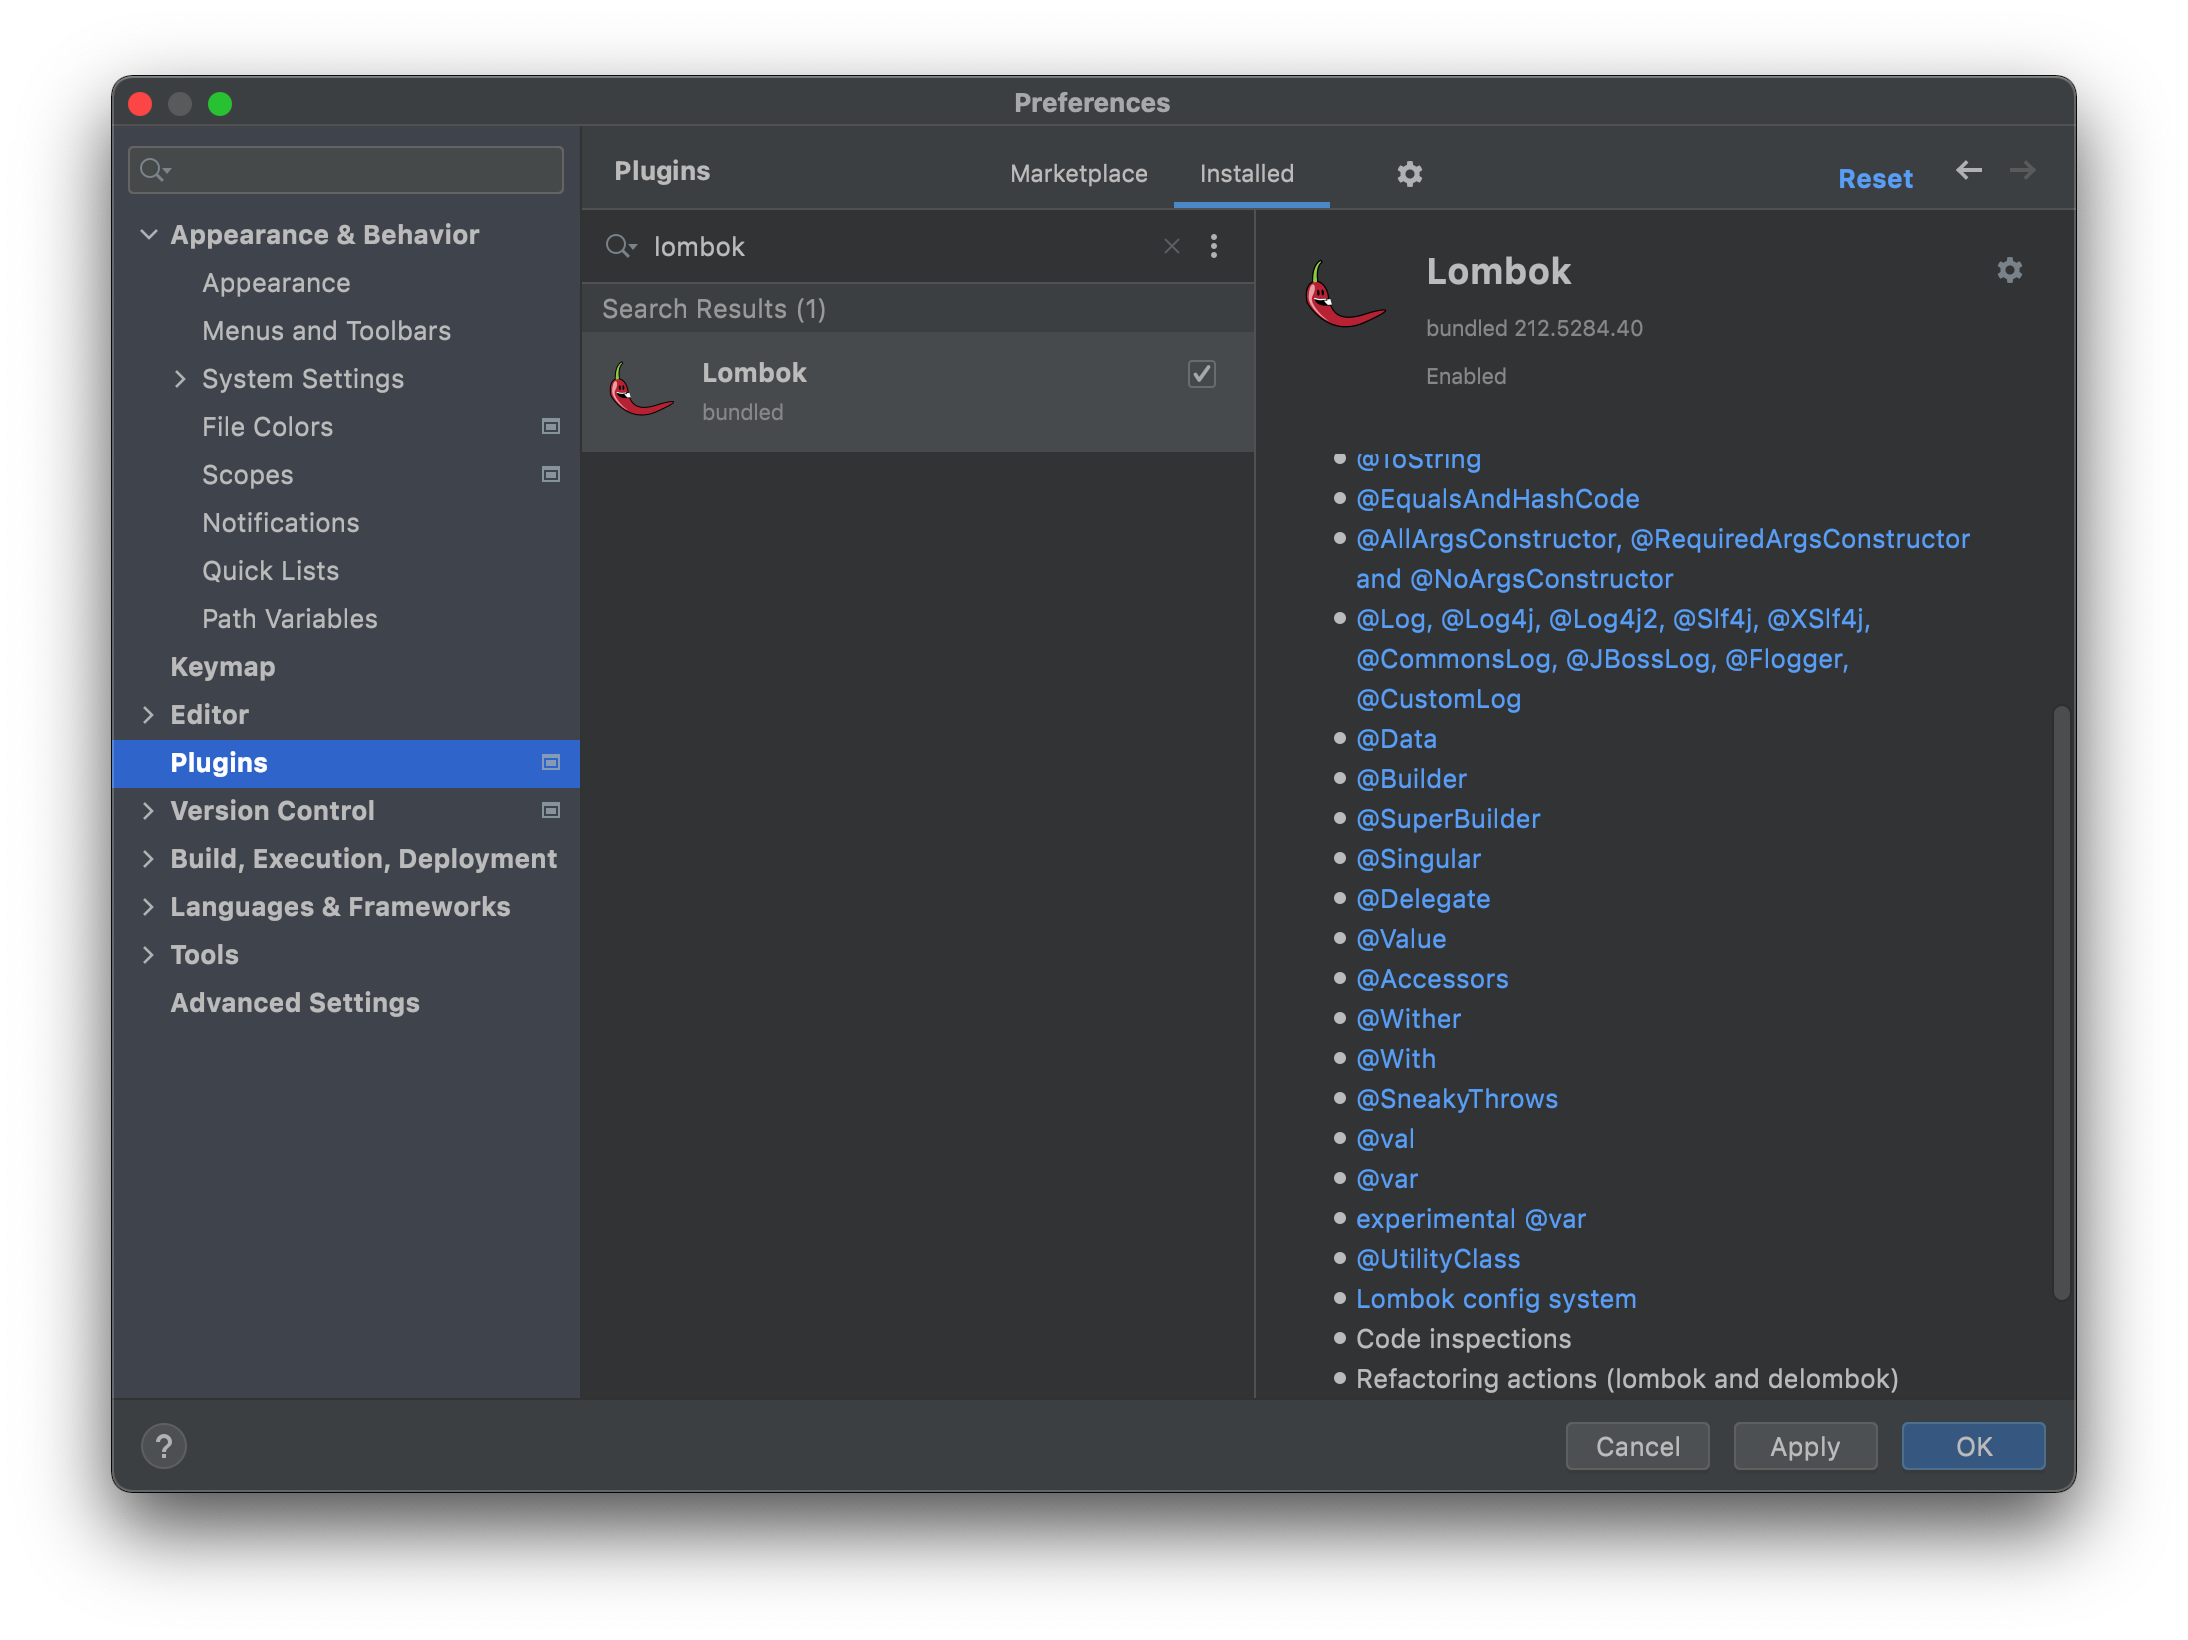Clear the lombok plugin search text
Viewport: 2188px width, 1640px height.
click(1172, 246)
